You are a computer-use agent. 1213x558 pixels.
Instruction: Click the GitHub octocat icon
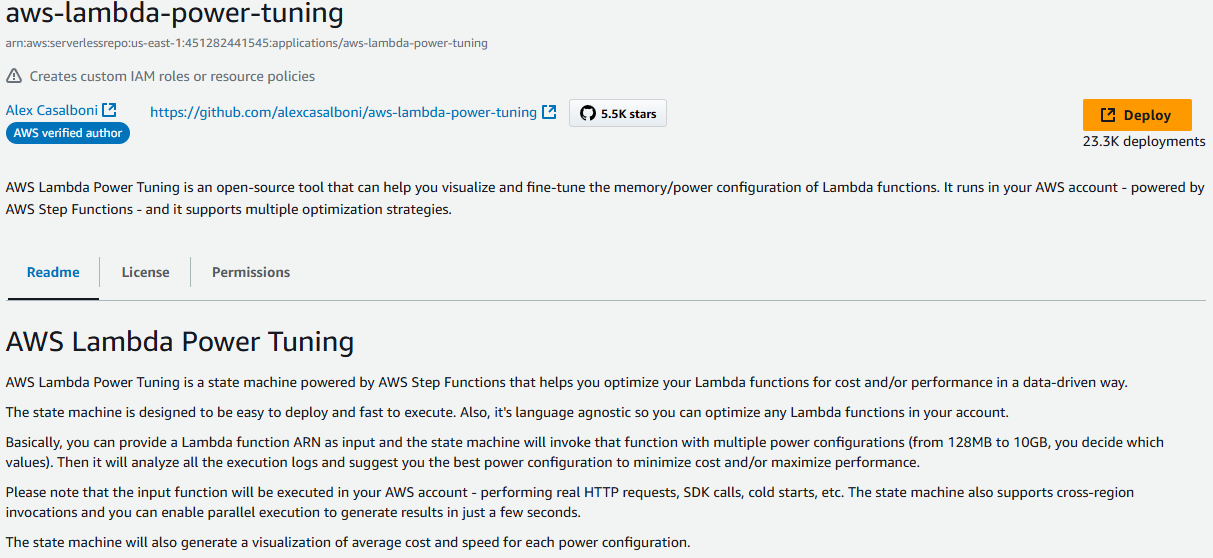click(x=588, y=113)
